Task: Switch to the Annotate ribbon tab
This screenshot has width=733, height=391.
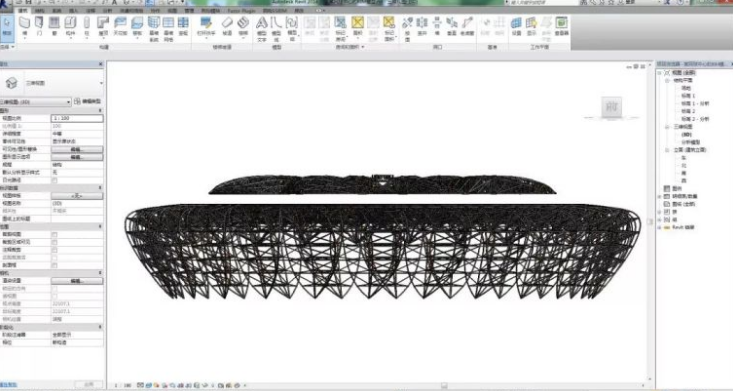Action: (x=90, y=10)
